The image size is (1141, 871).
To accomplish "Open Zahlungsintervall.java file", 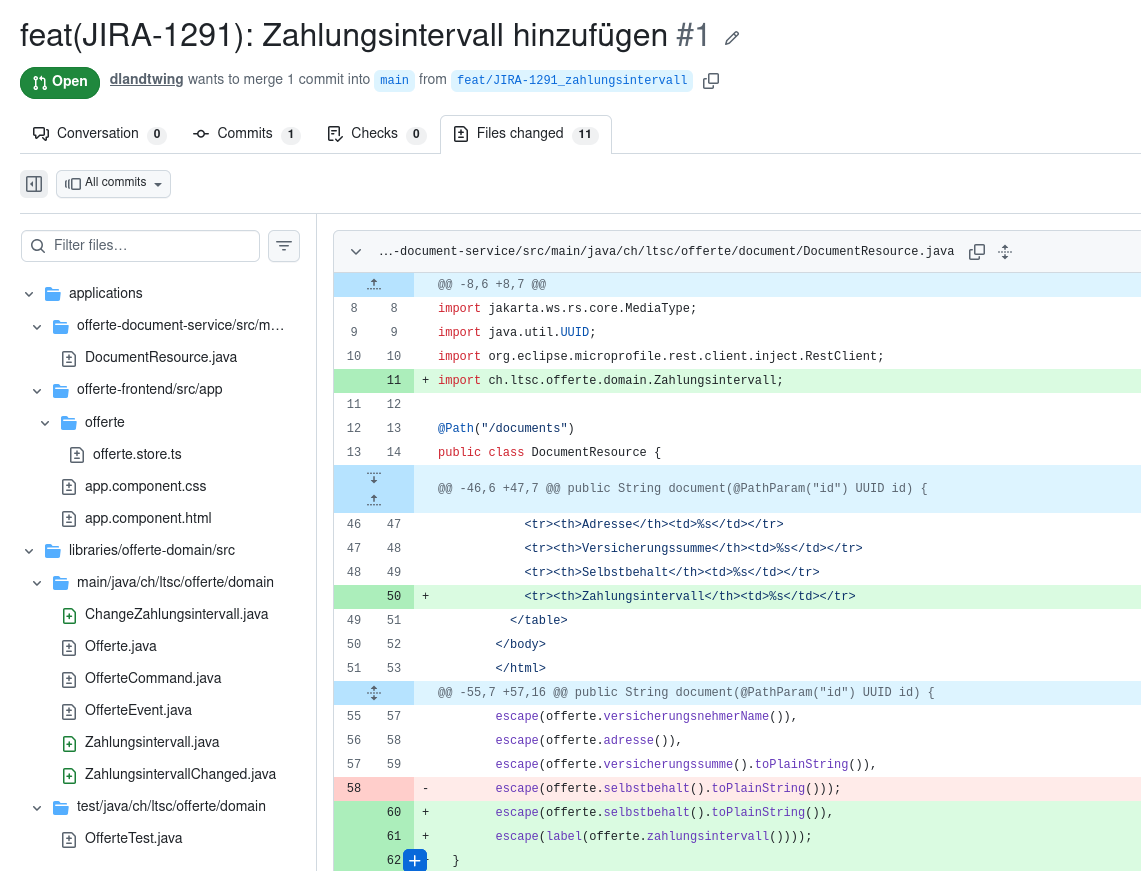I will coord(151,742).
